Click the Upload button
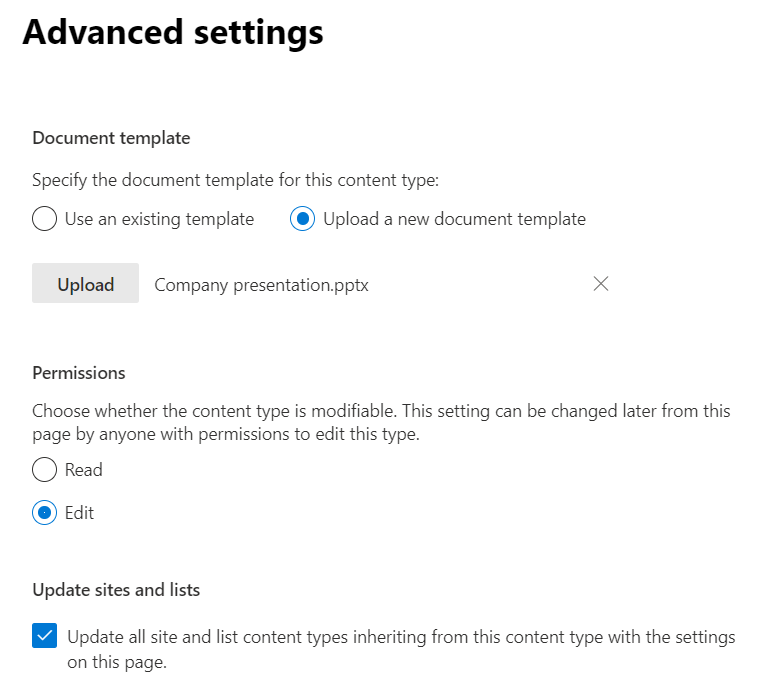 pos(86,283)
